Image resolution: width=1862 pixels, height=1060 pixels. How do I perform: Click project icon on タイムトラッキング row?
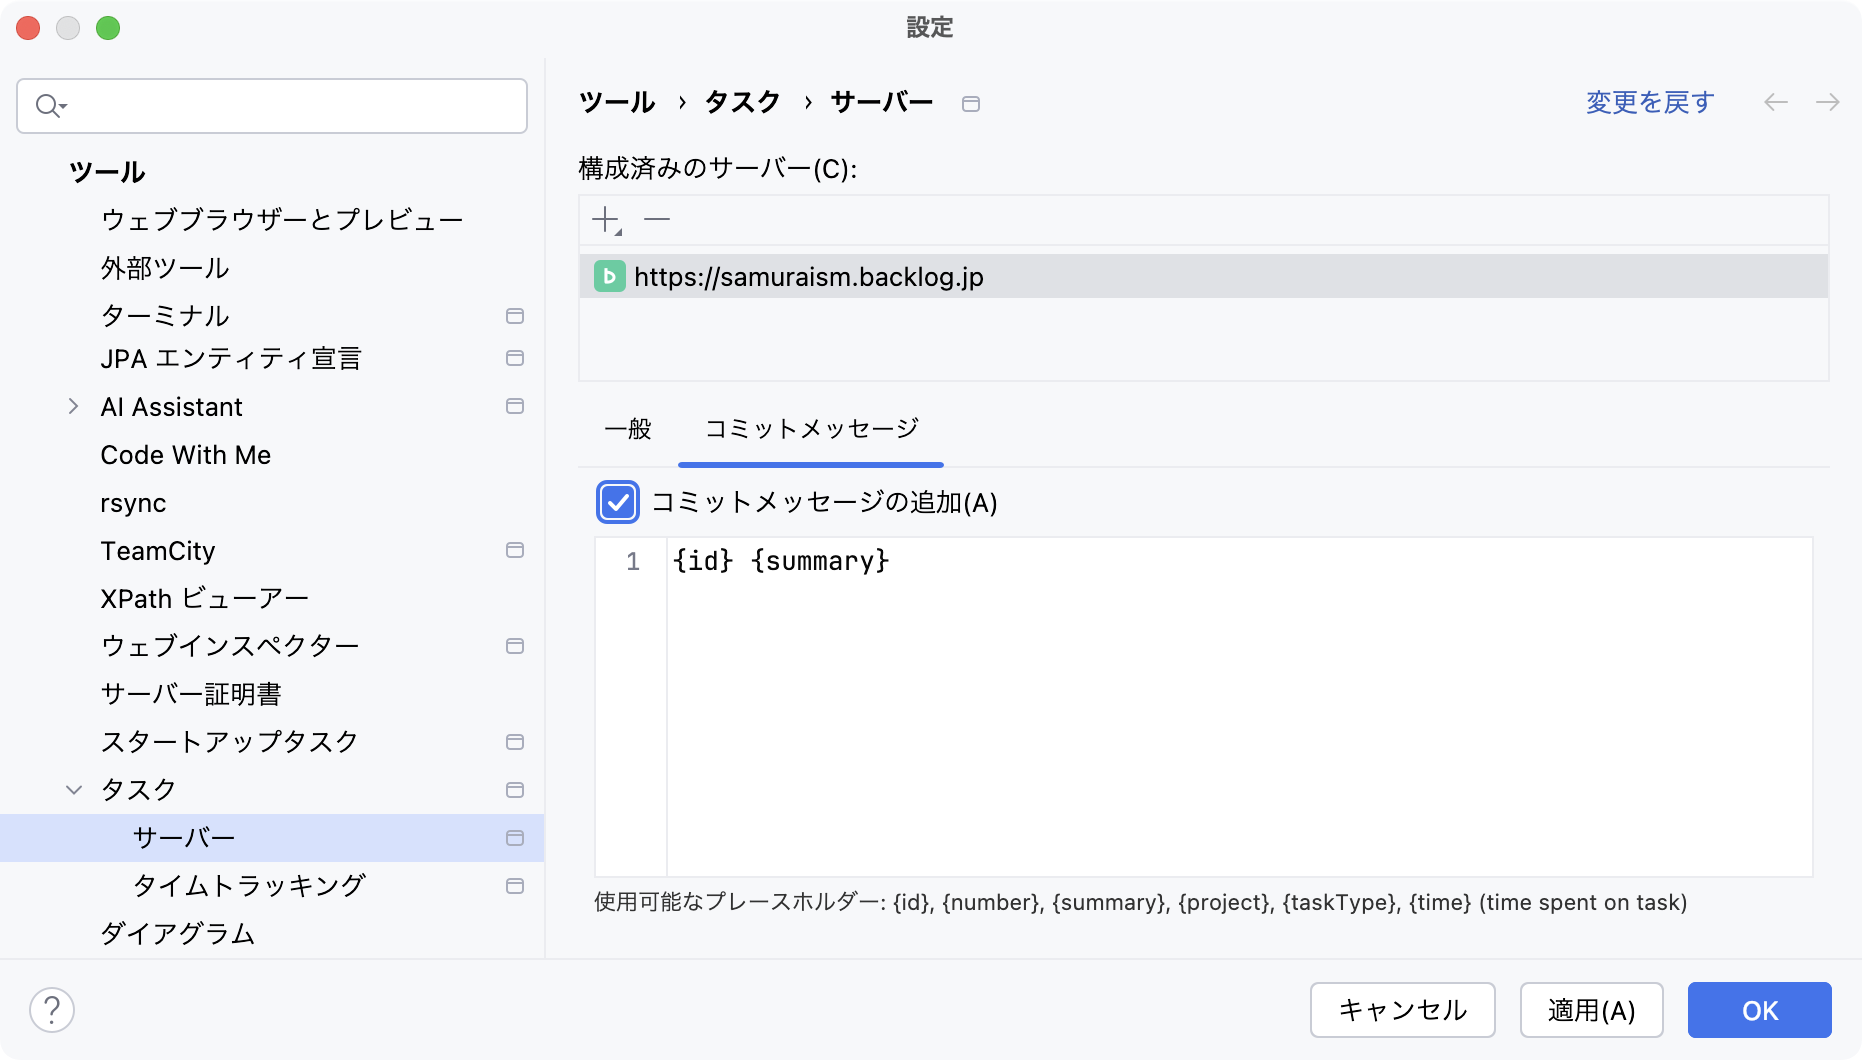pos(515,886)
